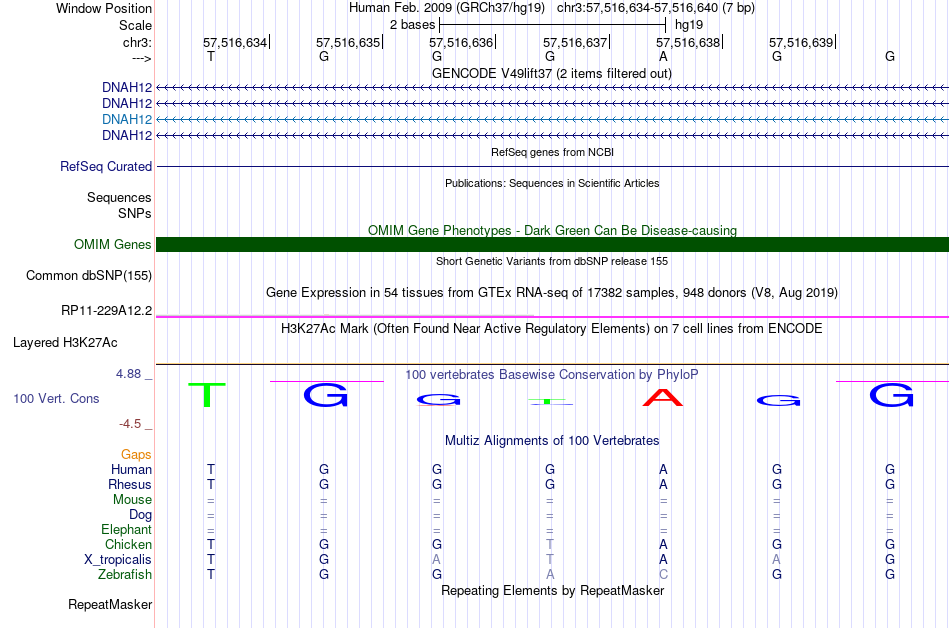Click the red A in the conservation logo

[663, 397]
